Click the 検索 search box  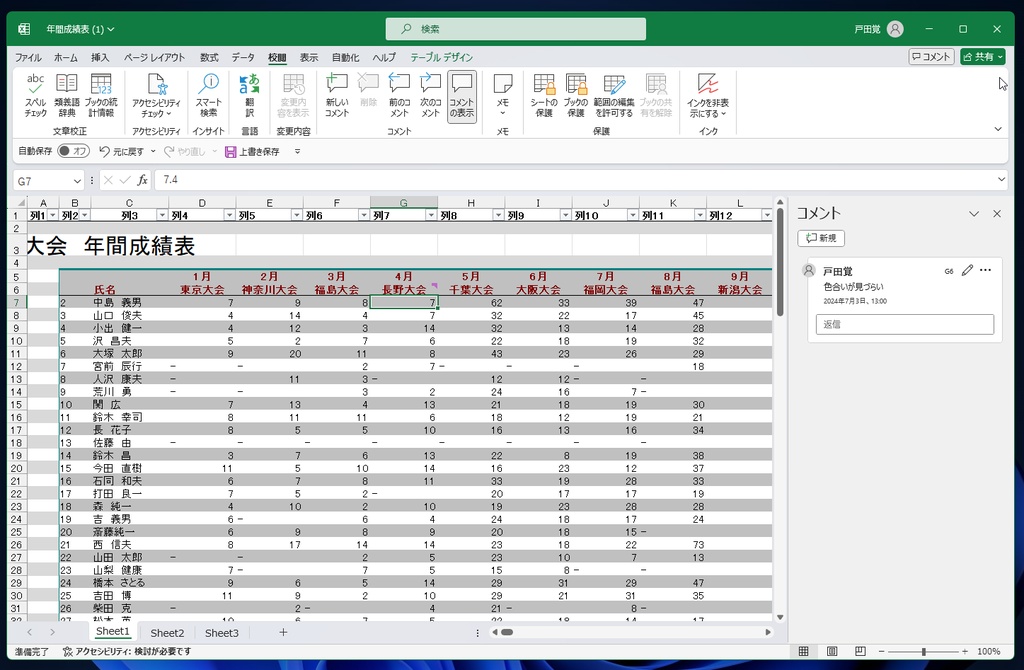[515, 29]
